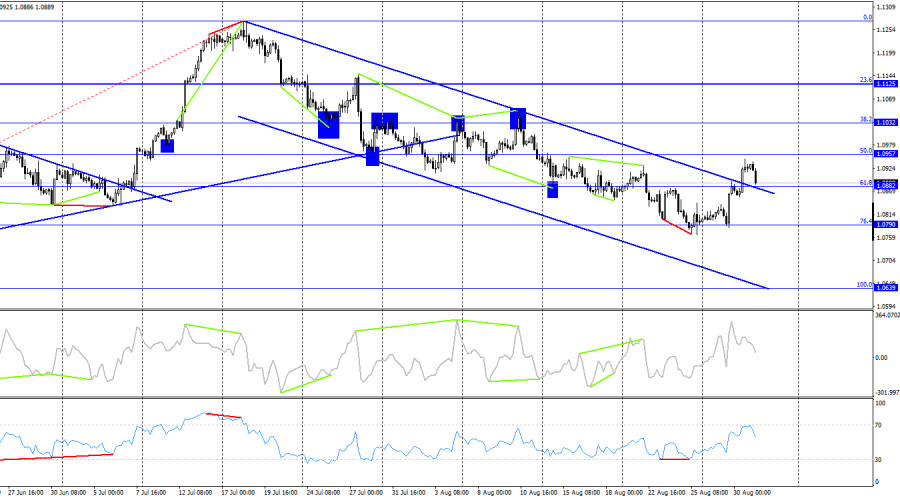Image resolution: width=900 pixels, height=500 pixels.
Task: Click the 1.0704 value on price axis
Action: [x=886, y=260]
